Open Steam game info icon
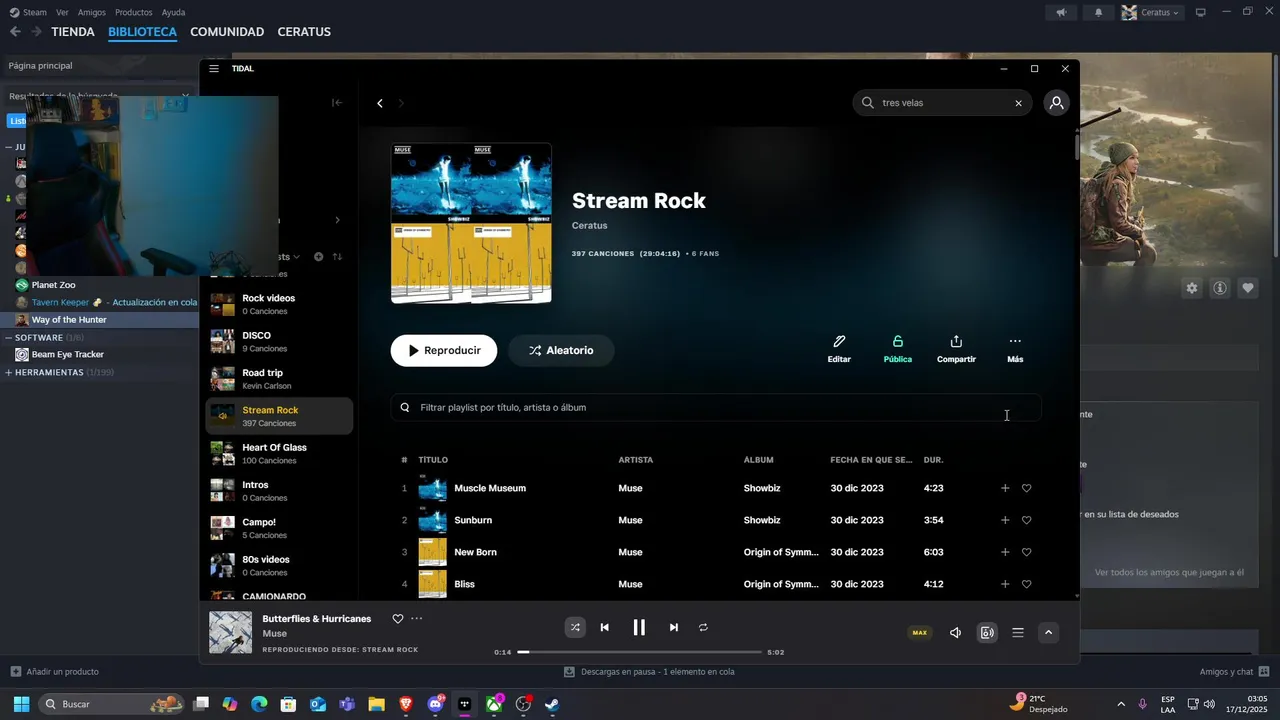 [x=1220, y=288]
